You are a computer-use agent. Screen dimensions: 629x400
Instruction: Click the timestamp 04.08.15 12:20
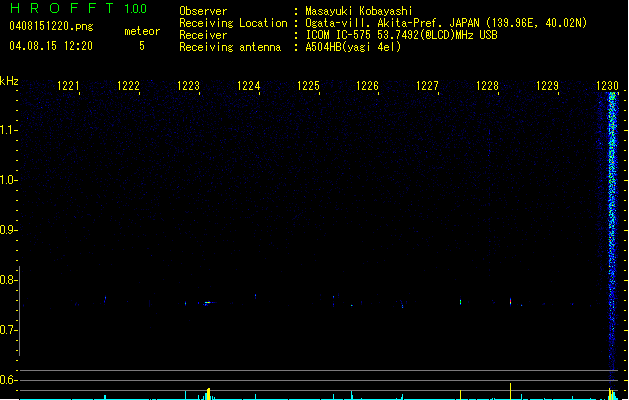coord(51,46)
